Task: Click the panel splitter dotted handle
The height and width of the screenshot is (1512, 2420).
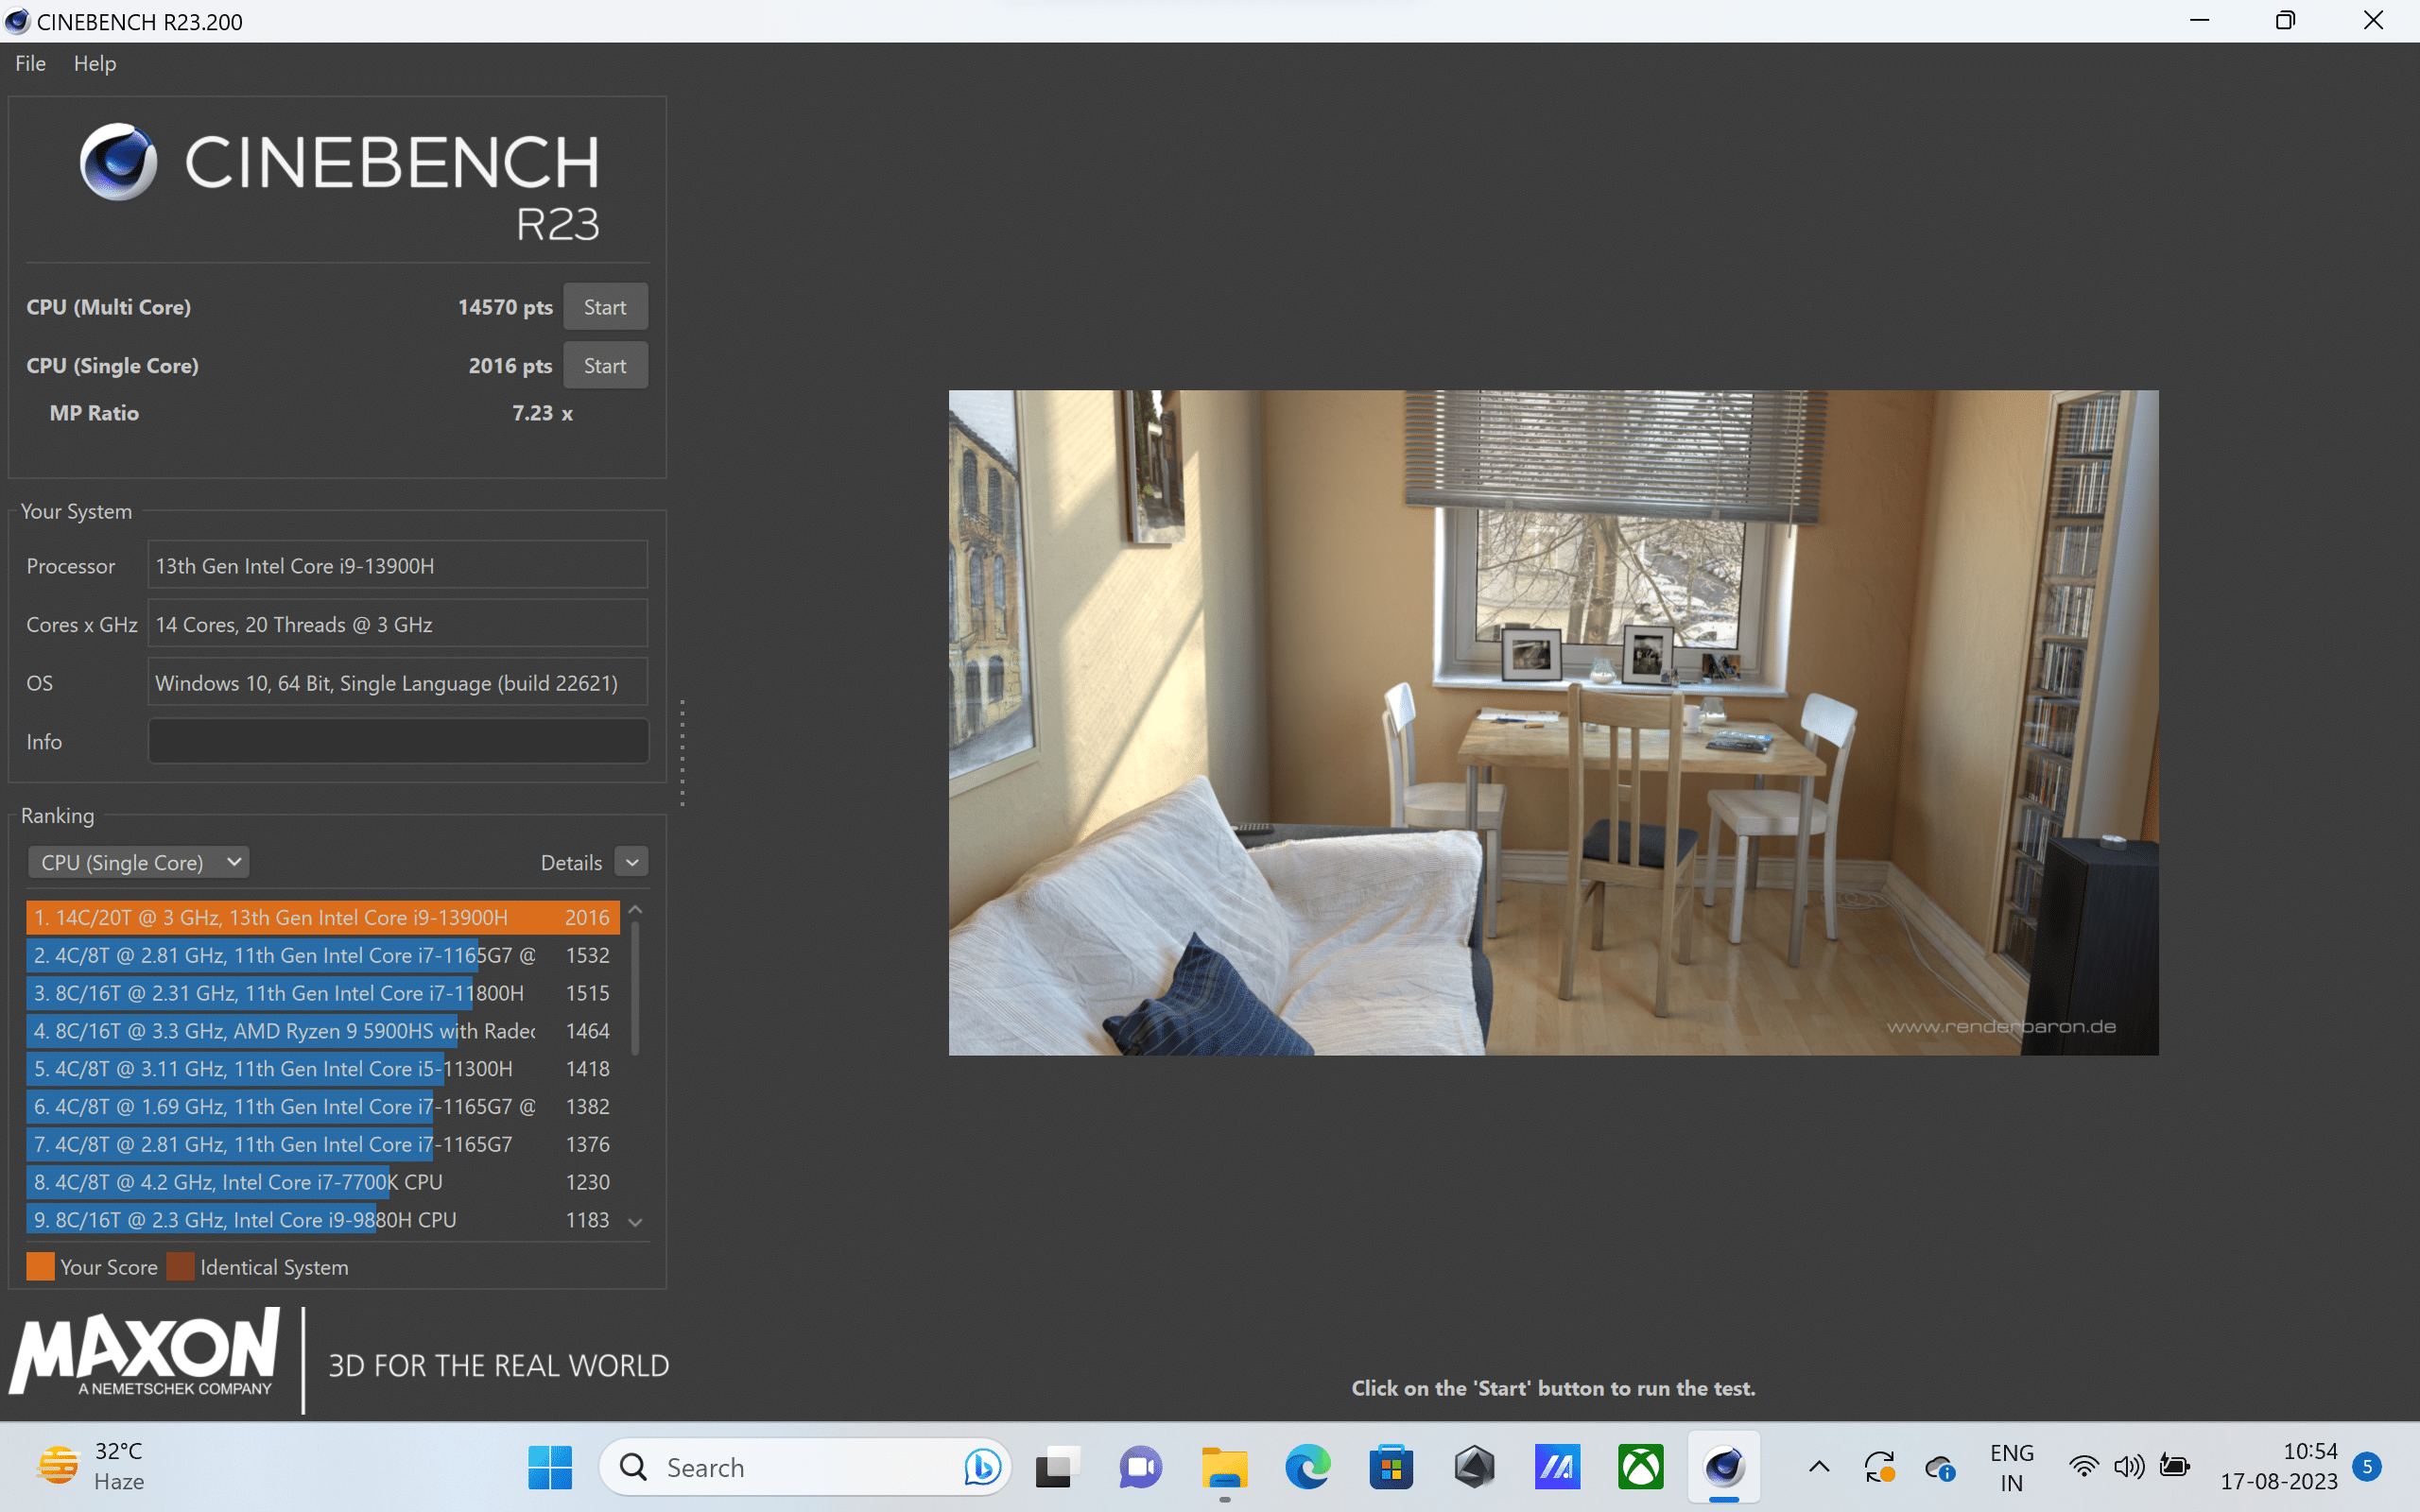Action: coord(683,752)
